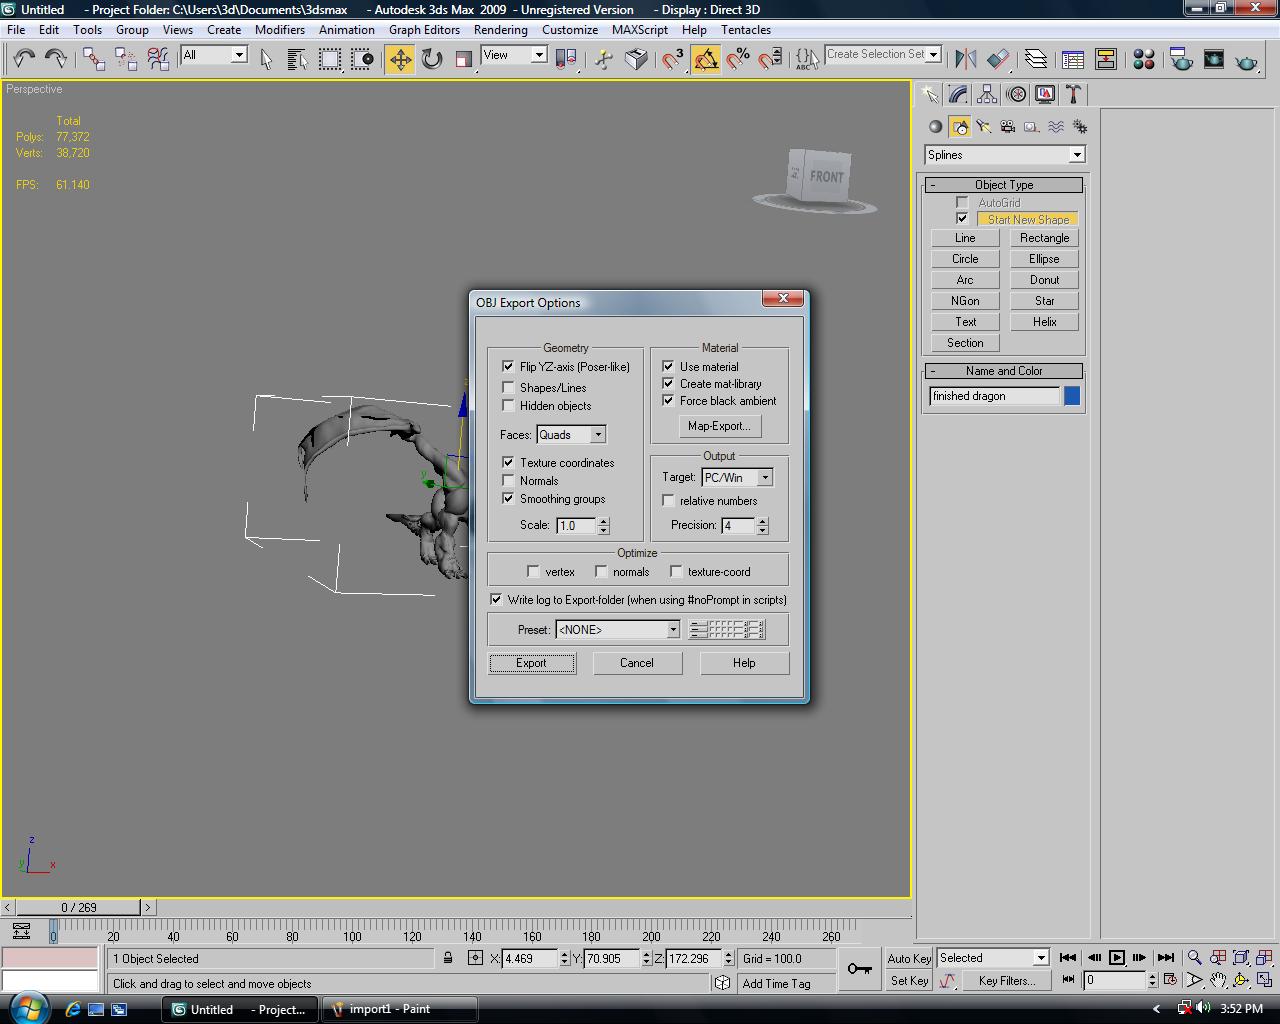The height and width of the screenshot is (1024, 1280).
Task: Open the Modify panel tab
Action: click(958, 94)
